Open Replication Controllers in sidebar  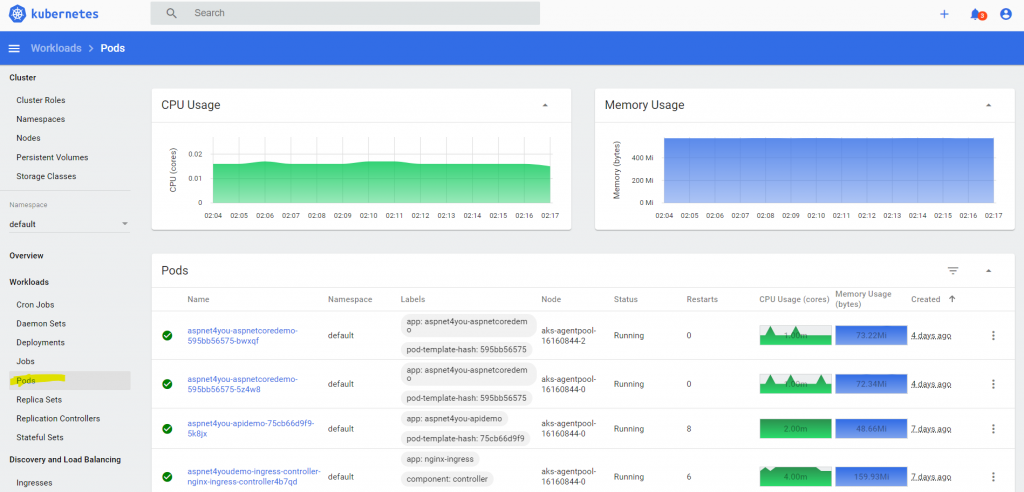point(58,418)
